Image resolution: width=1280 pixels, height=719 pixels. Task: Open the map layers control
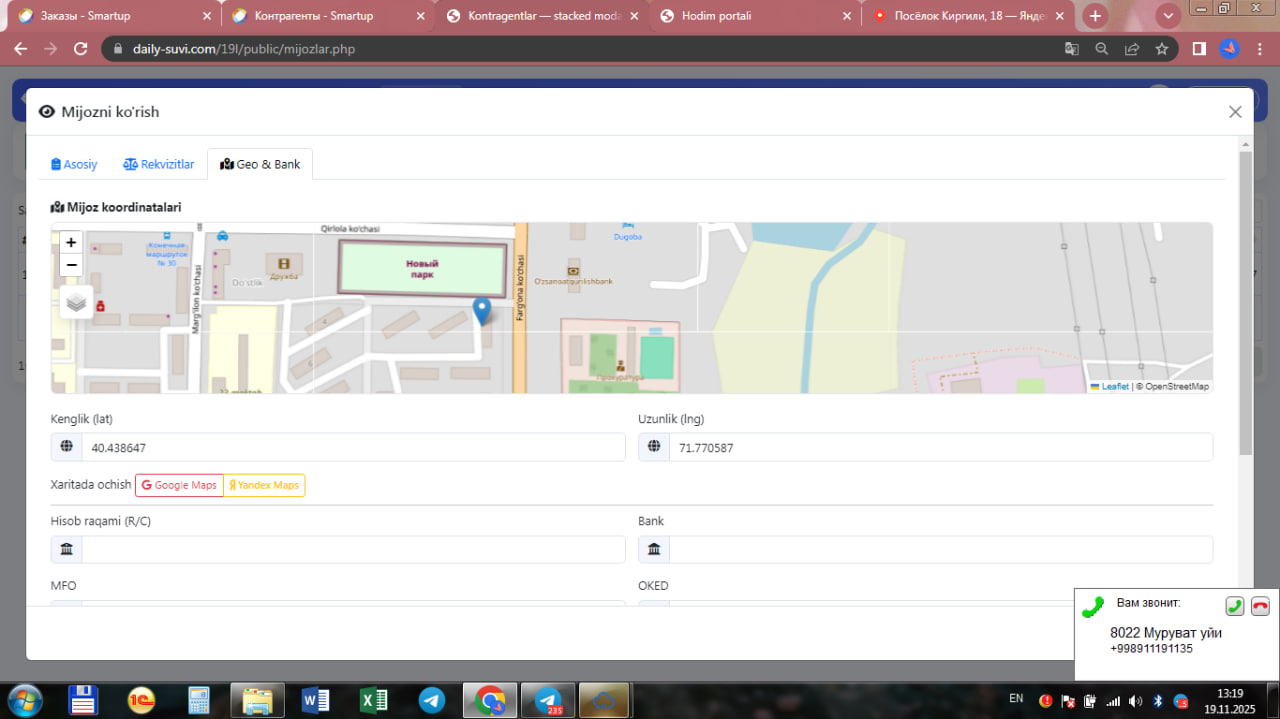(x=77, y=302)
